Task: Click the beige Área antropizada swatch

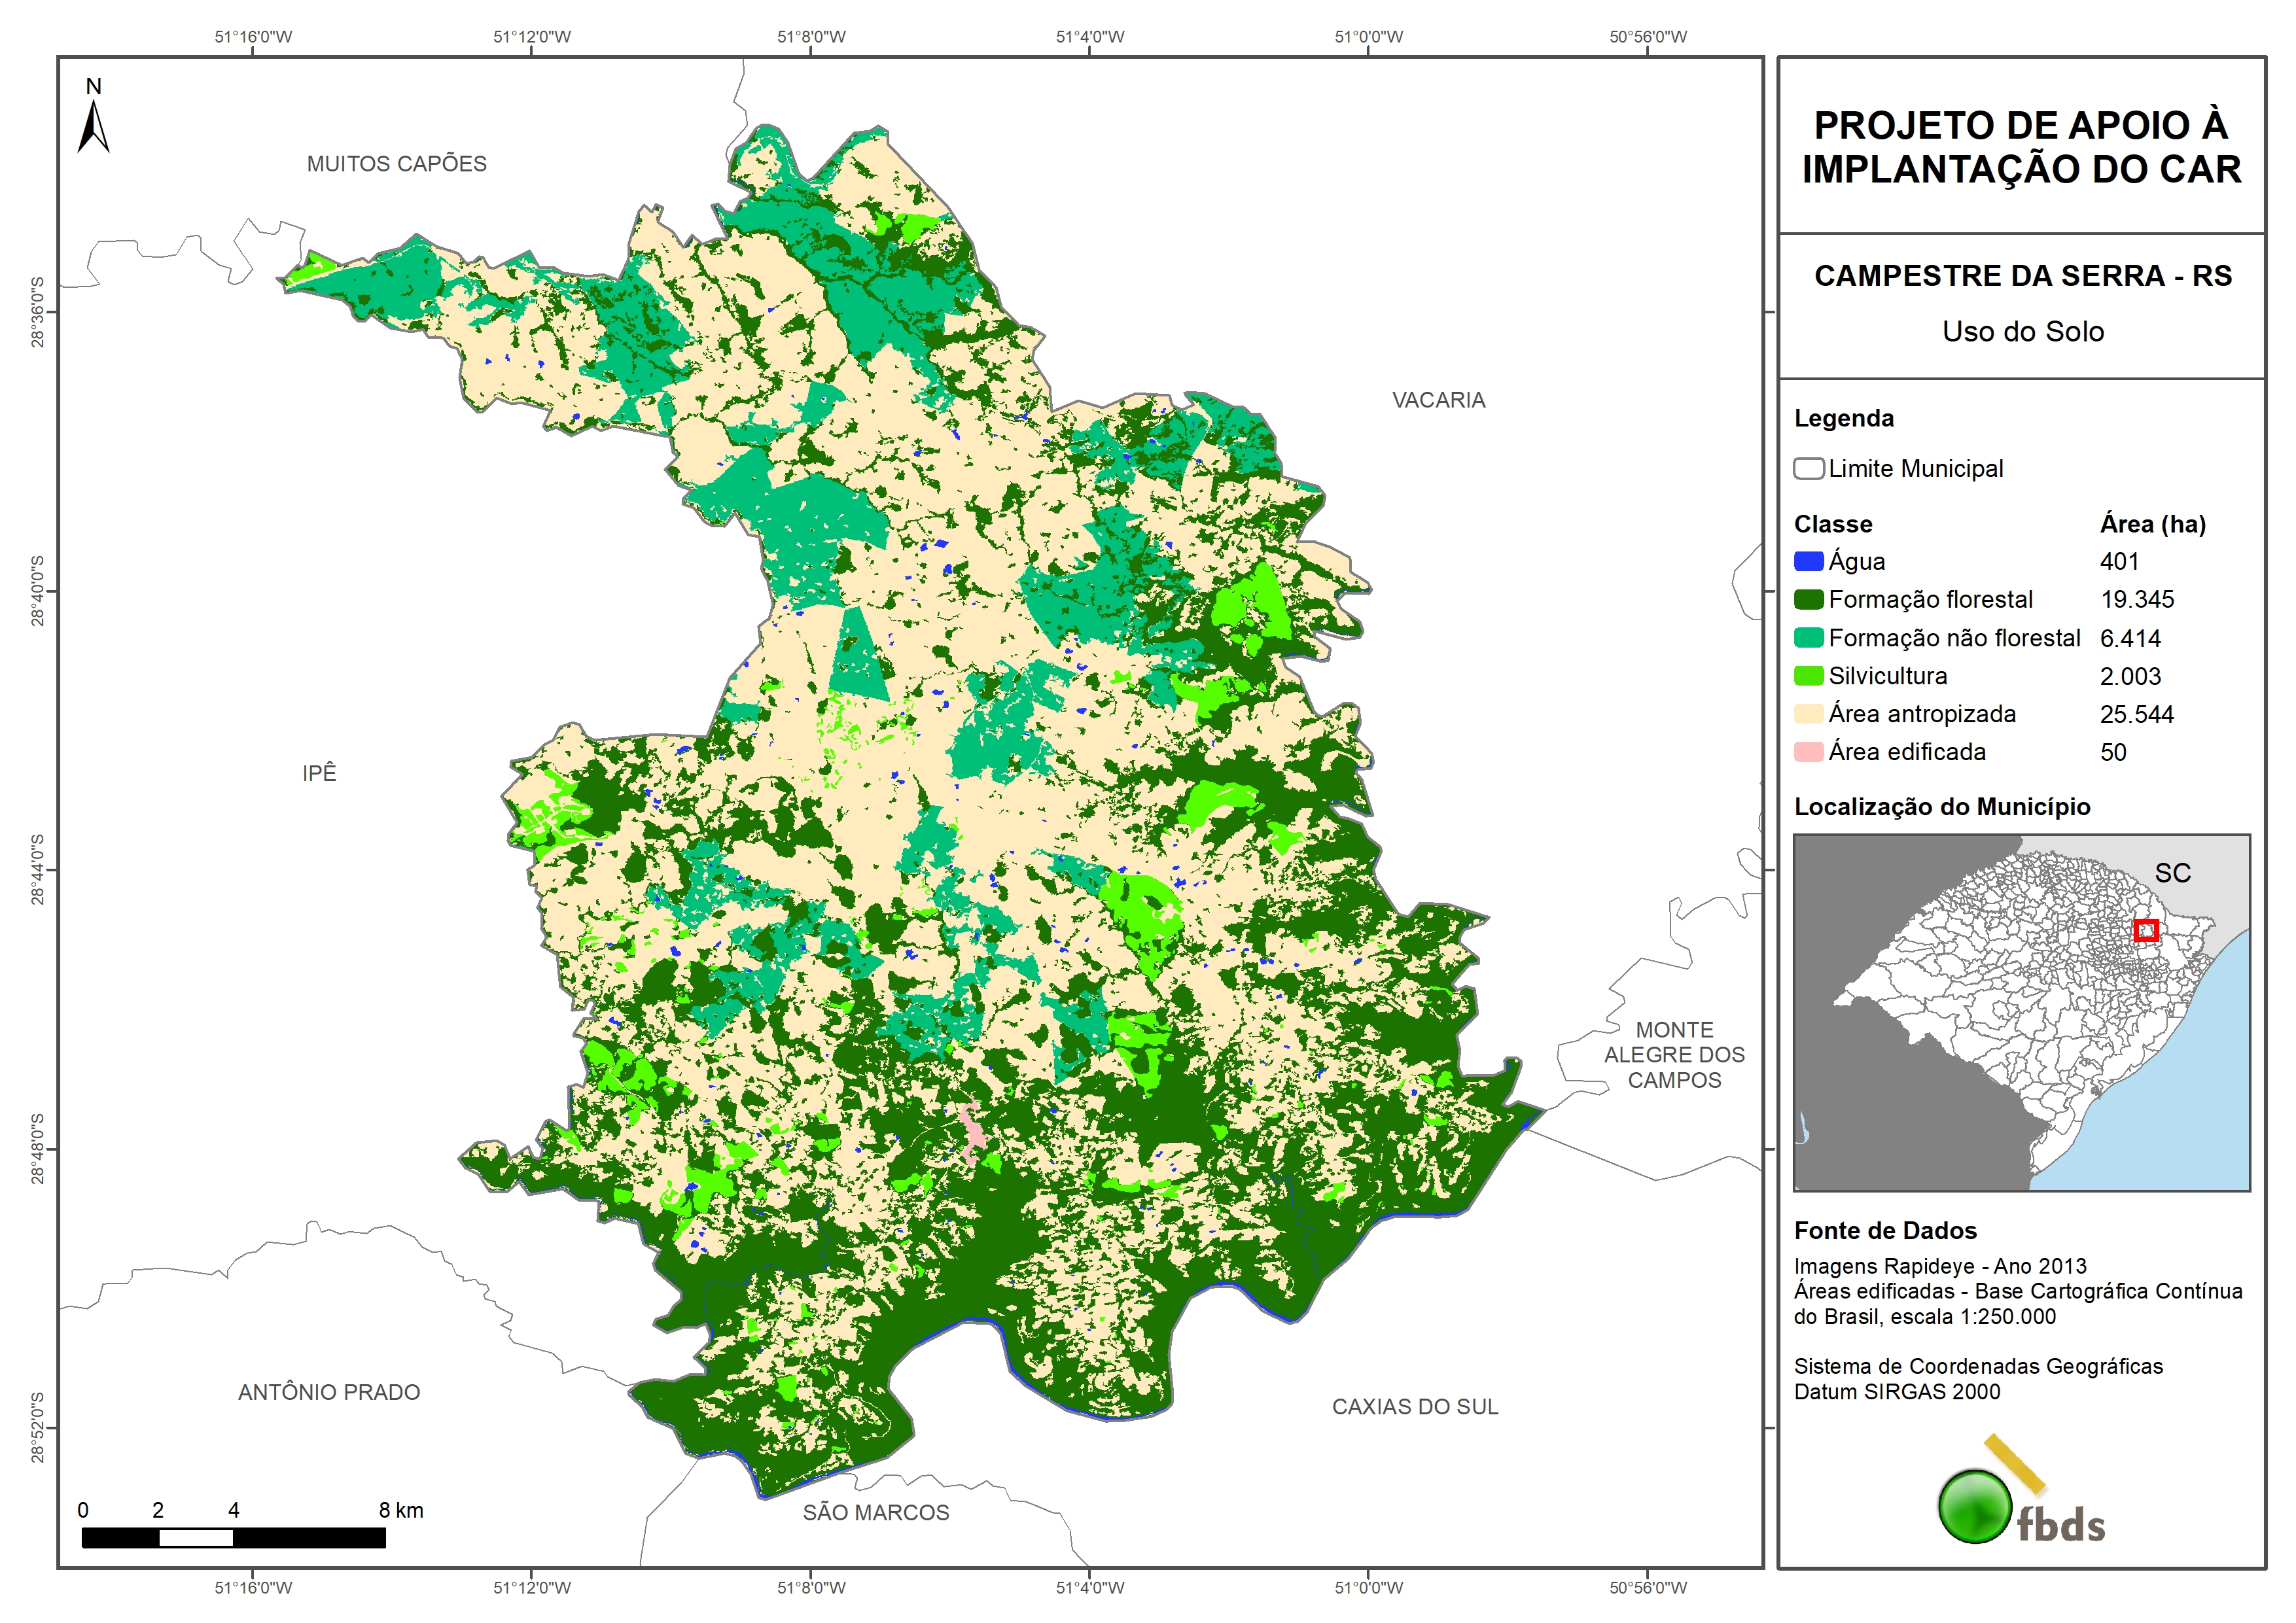Action: pos(1808,714)
